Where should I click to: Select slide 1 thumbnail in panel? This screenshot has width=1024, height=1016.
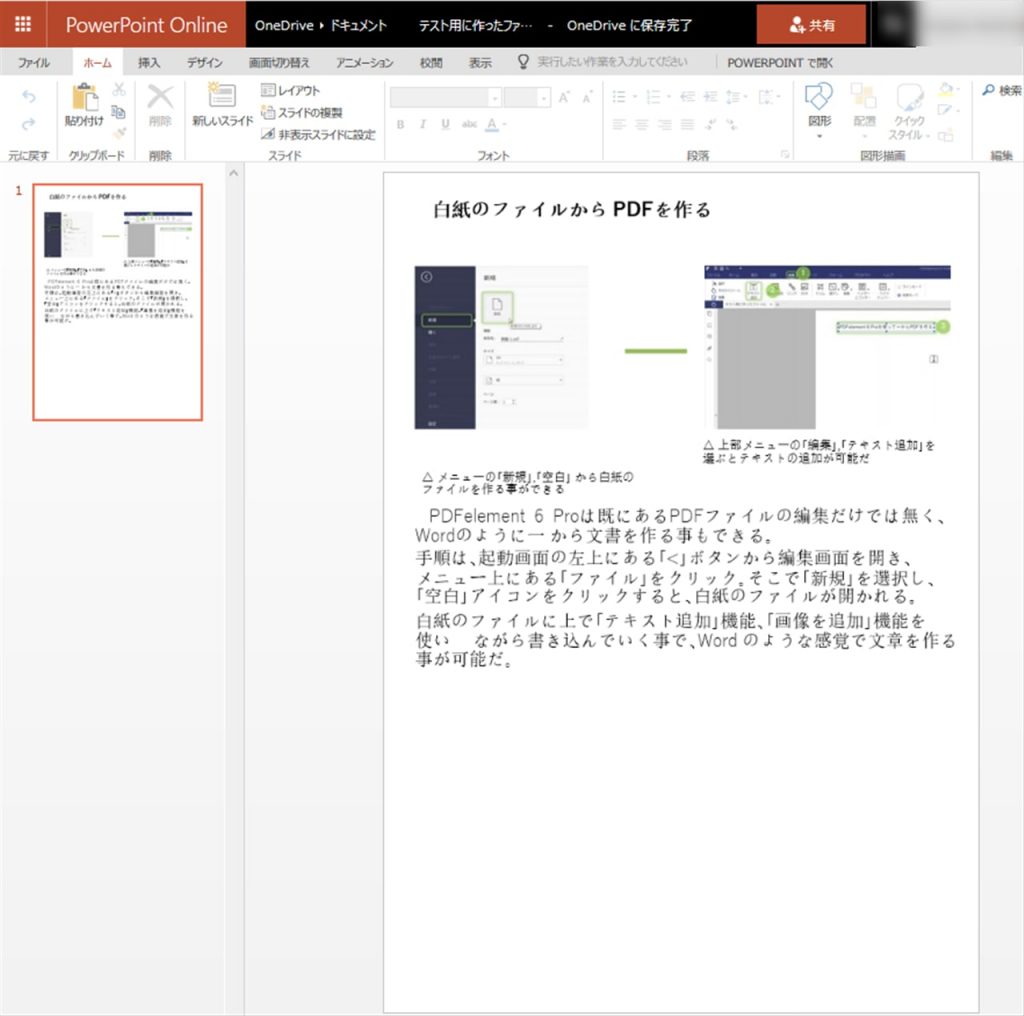tap(117, 301)
